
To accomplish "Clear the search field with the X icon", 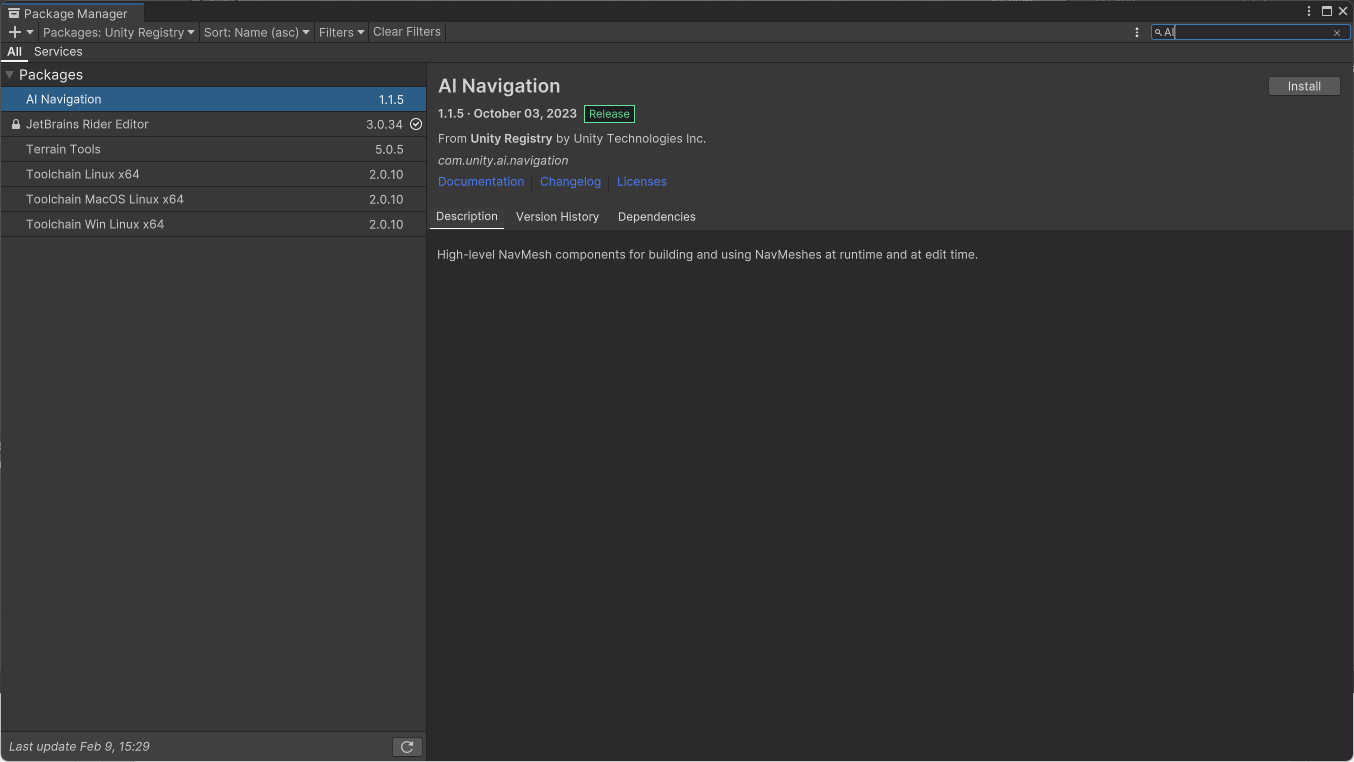I will (x=1337, y=33).
